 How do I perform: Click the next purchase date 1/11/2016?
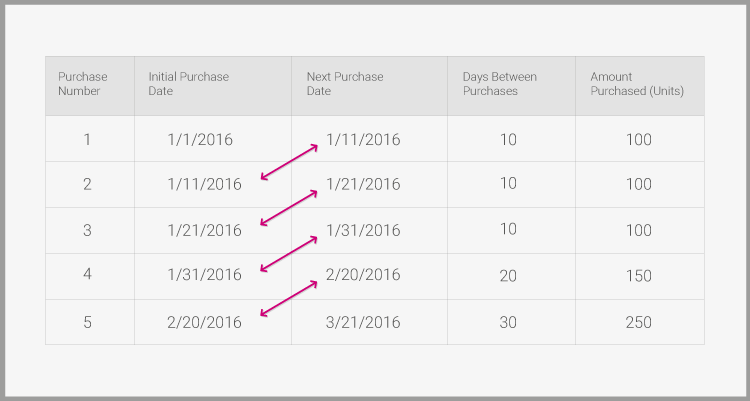pyautogui.click(x=363, y=139)
